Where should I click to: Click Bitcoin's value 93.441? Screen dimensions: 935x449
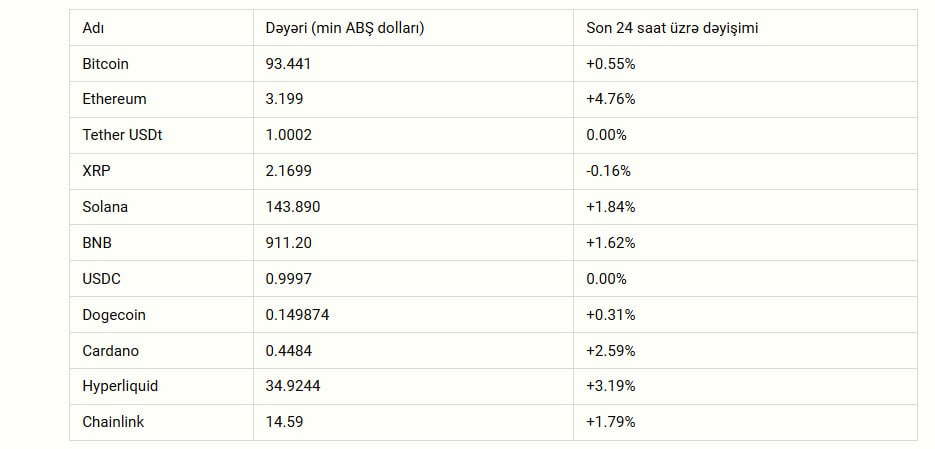287,63
